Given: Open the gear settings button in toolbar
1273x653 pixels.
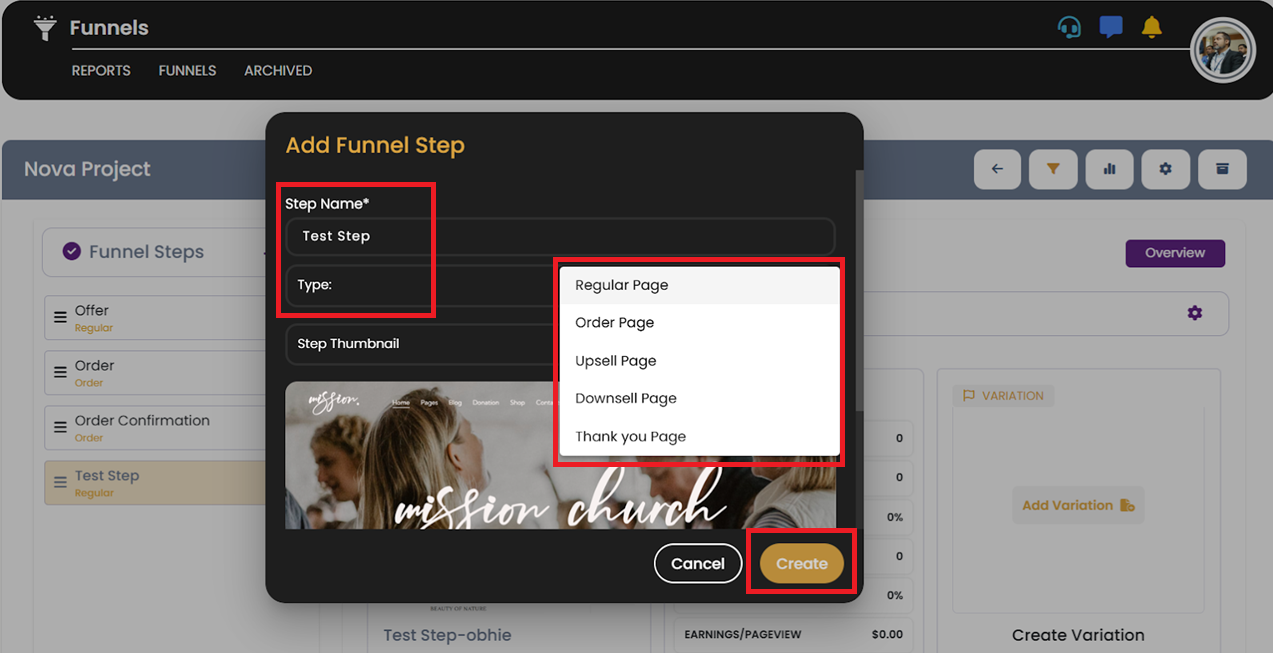Looking at the screenshot, I should click(1165, 169).
